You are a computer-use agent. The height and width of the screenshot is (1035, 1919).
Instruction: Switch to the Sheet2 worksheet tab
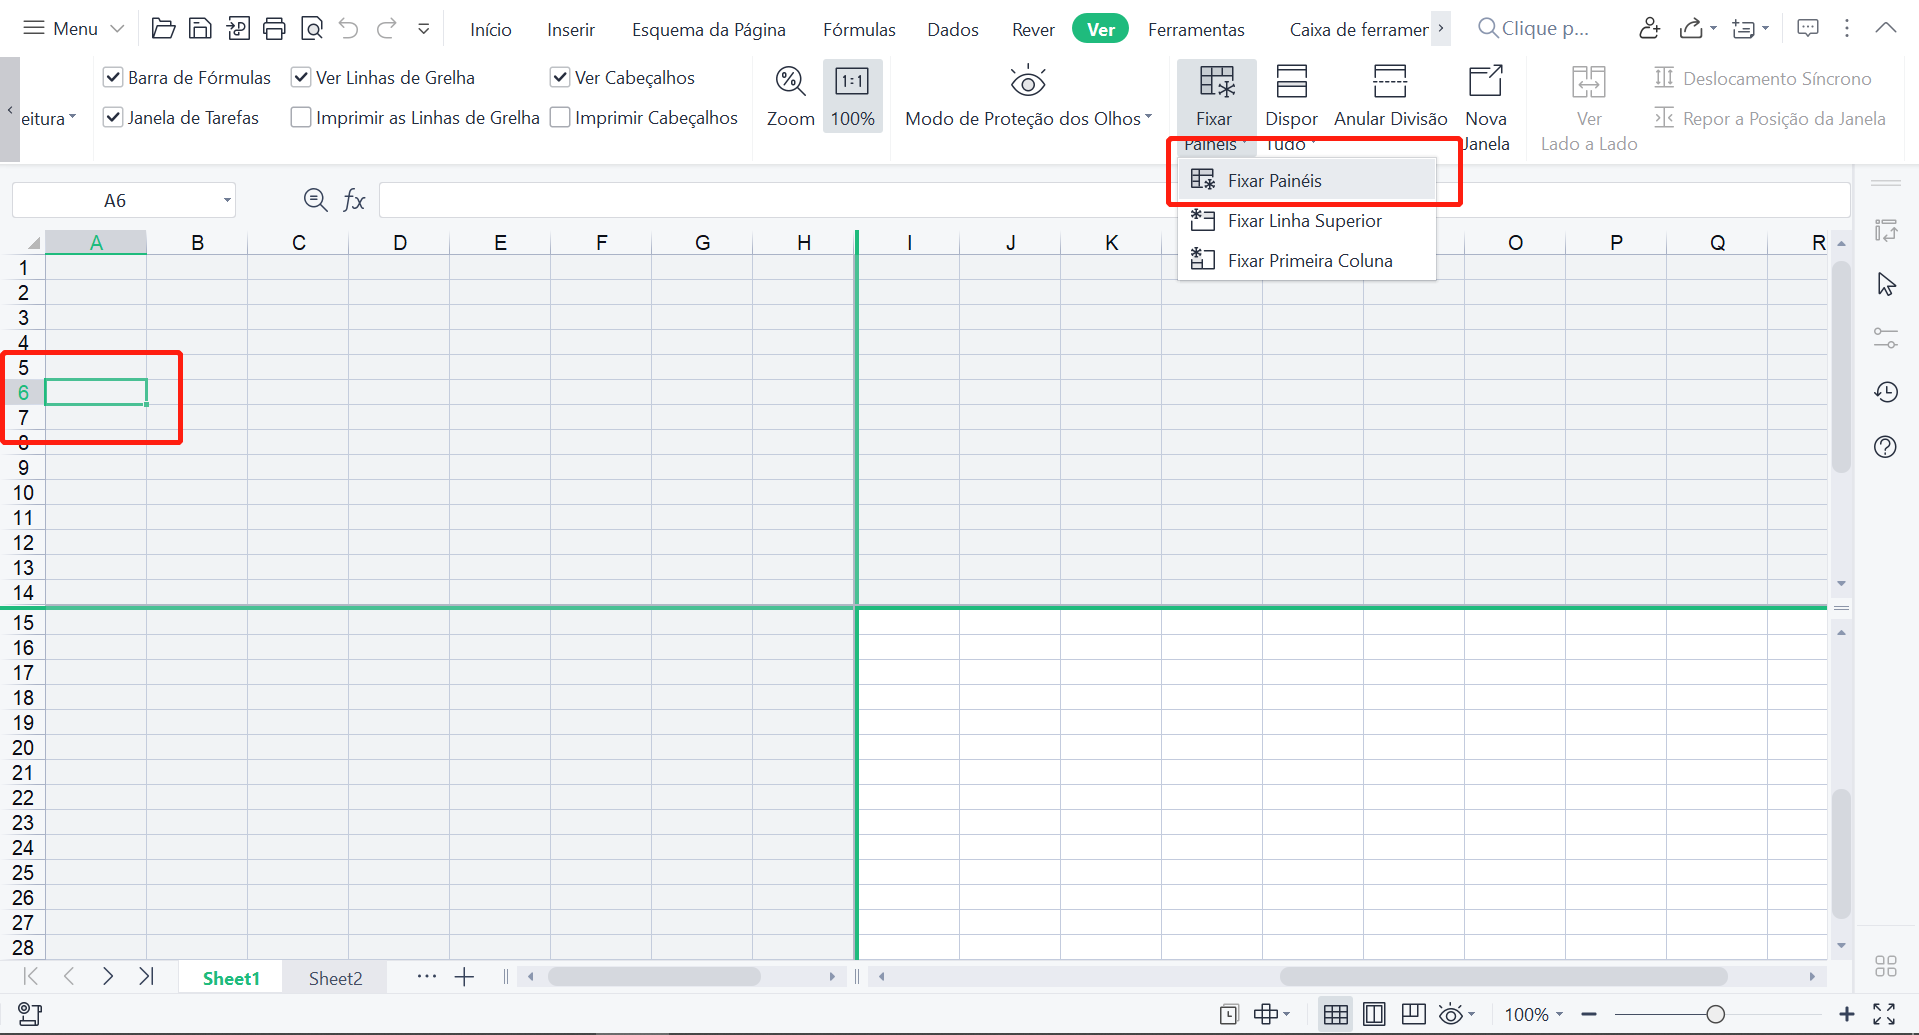335,978
